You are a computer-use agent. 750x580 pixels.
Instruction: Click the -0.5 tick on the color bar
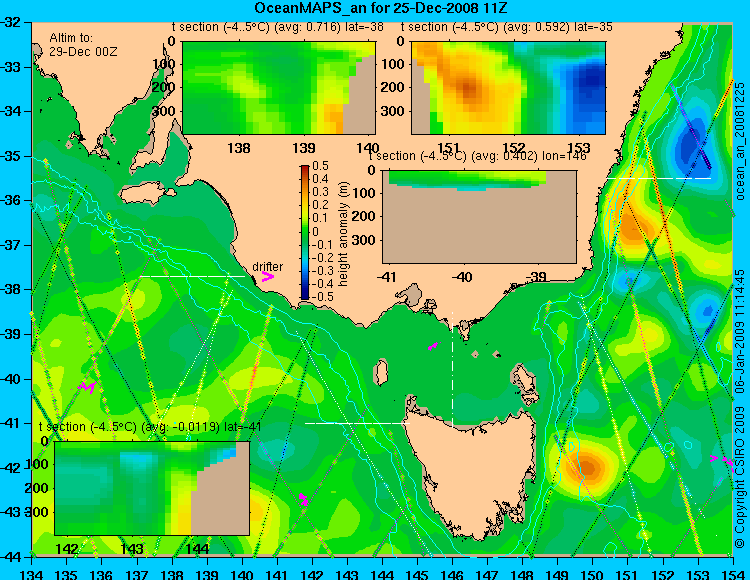point(320,296)
